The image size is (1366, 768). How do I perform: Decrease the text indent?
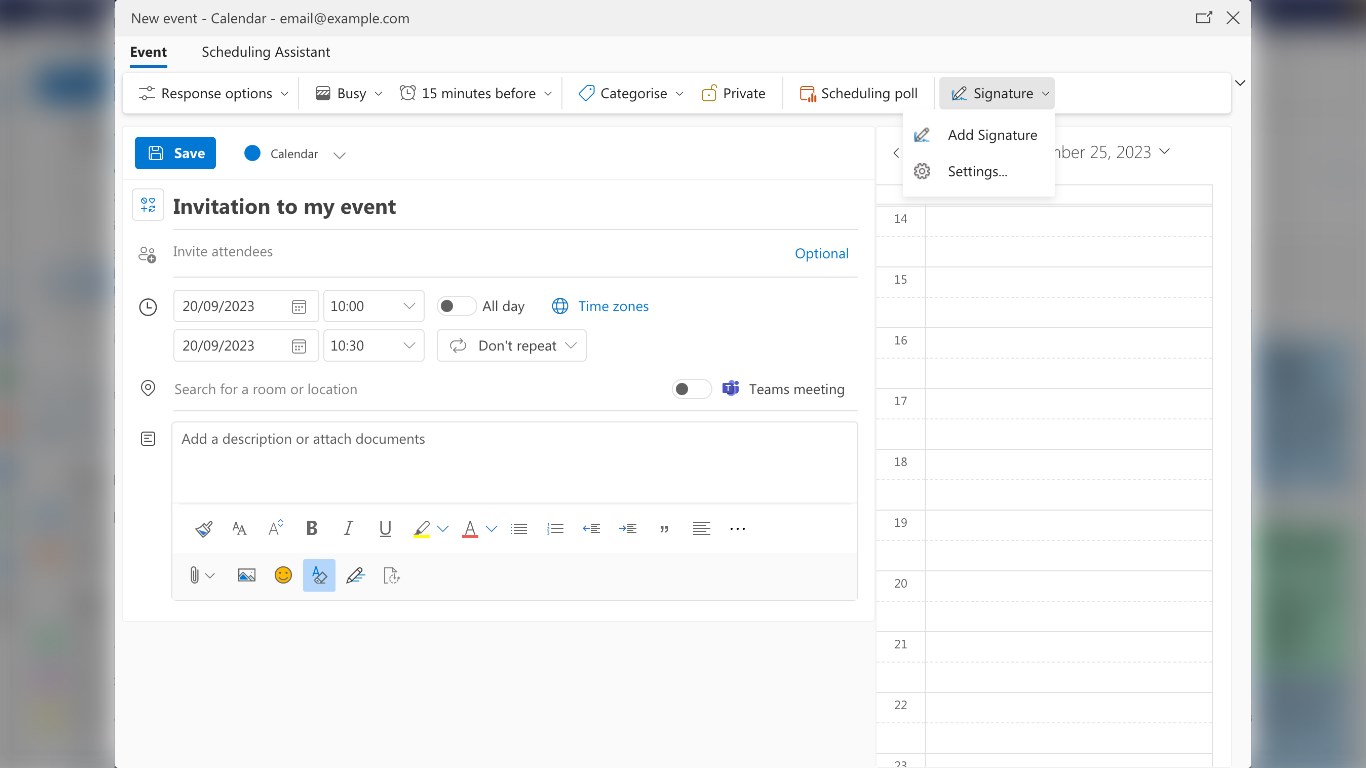591,529
